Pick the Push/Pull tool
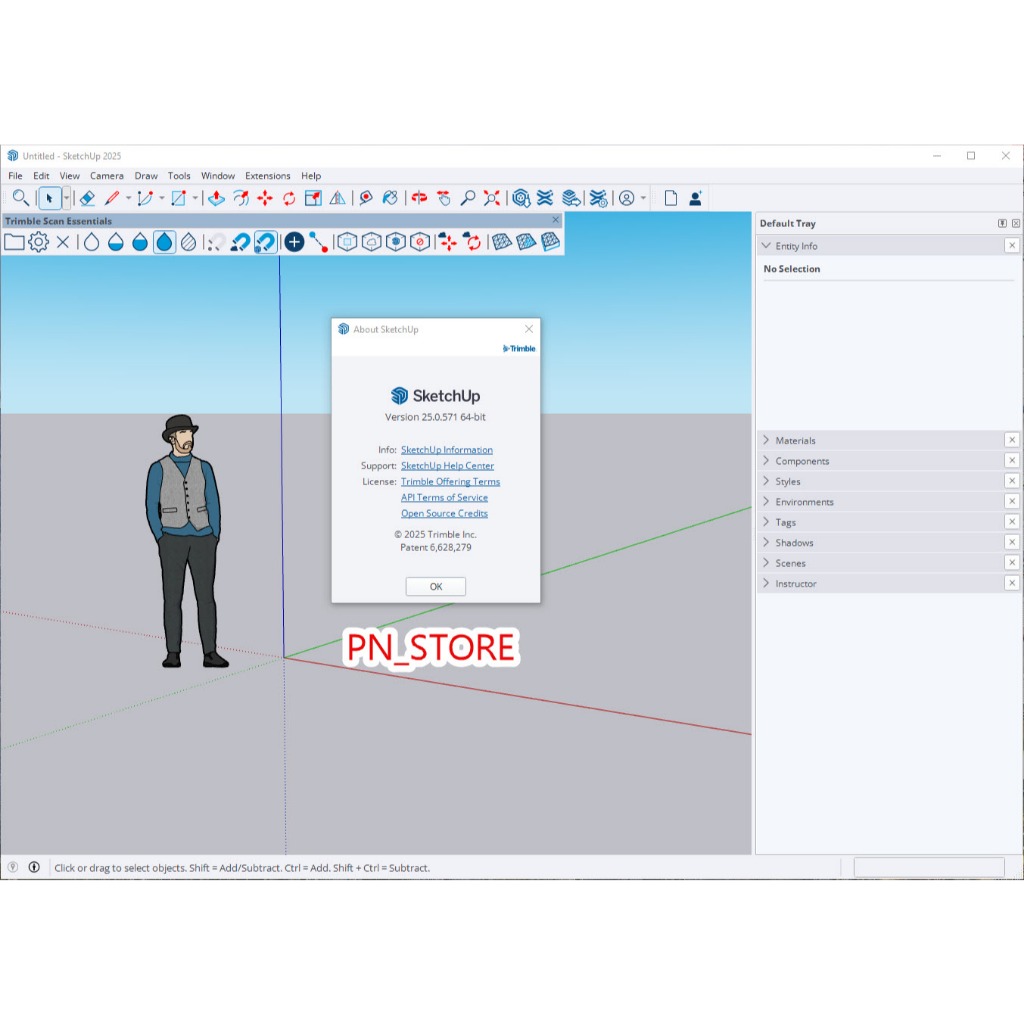 tap(216, 198)
